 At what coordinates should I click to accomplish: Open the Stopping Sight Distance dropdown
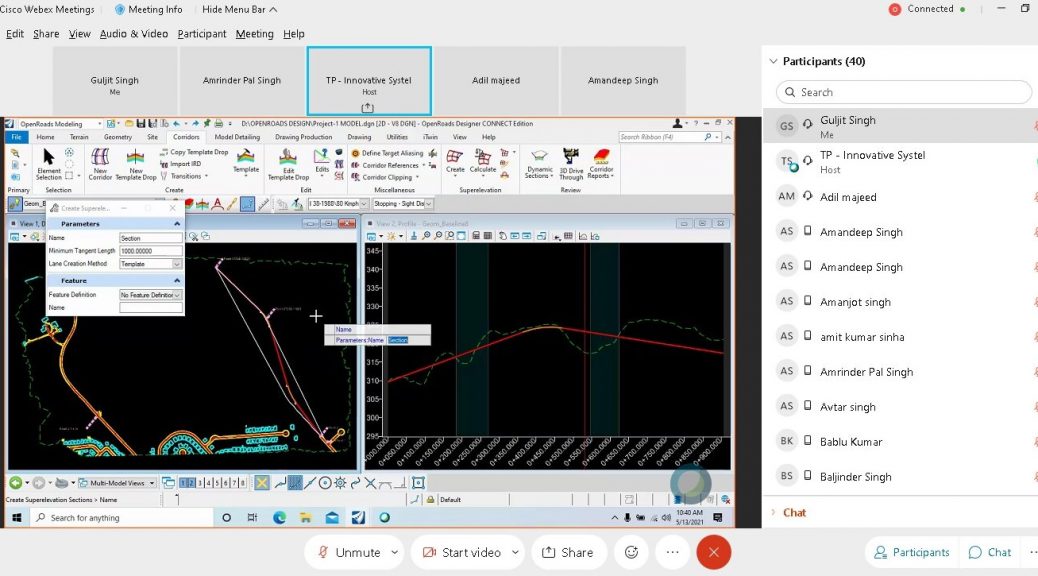[x=402, y=204]
